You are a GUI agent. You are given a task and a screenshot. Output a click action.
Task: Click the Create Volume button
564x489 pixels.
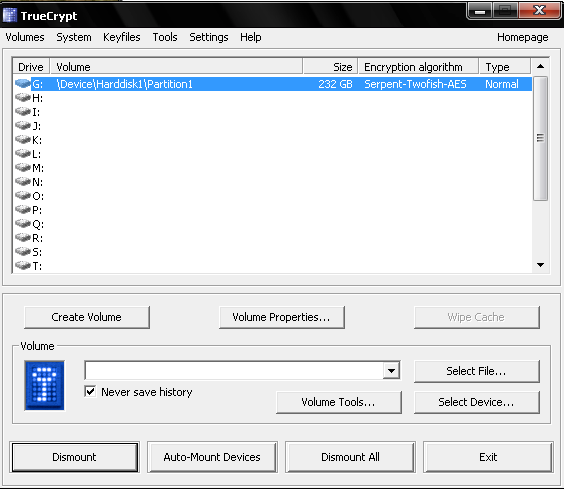tap(87, 317)
